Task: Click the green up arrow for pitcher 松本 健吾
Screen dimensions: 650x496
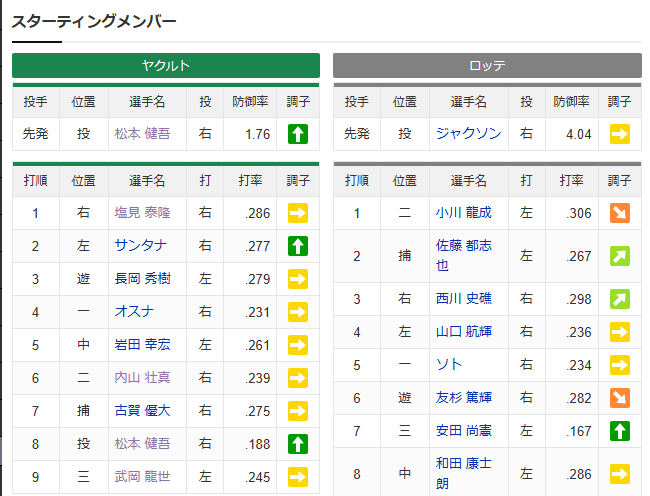Action: coord(298,134)
